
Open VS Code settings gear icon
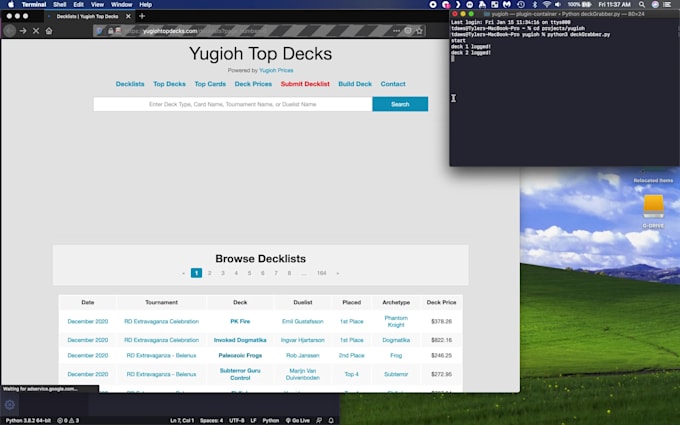pyautogui.click(x=10, y=405)
